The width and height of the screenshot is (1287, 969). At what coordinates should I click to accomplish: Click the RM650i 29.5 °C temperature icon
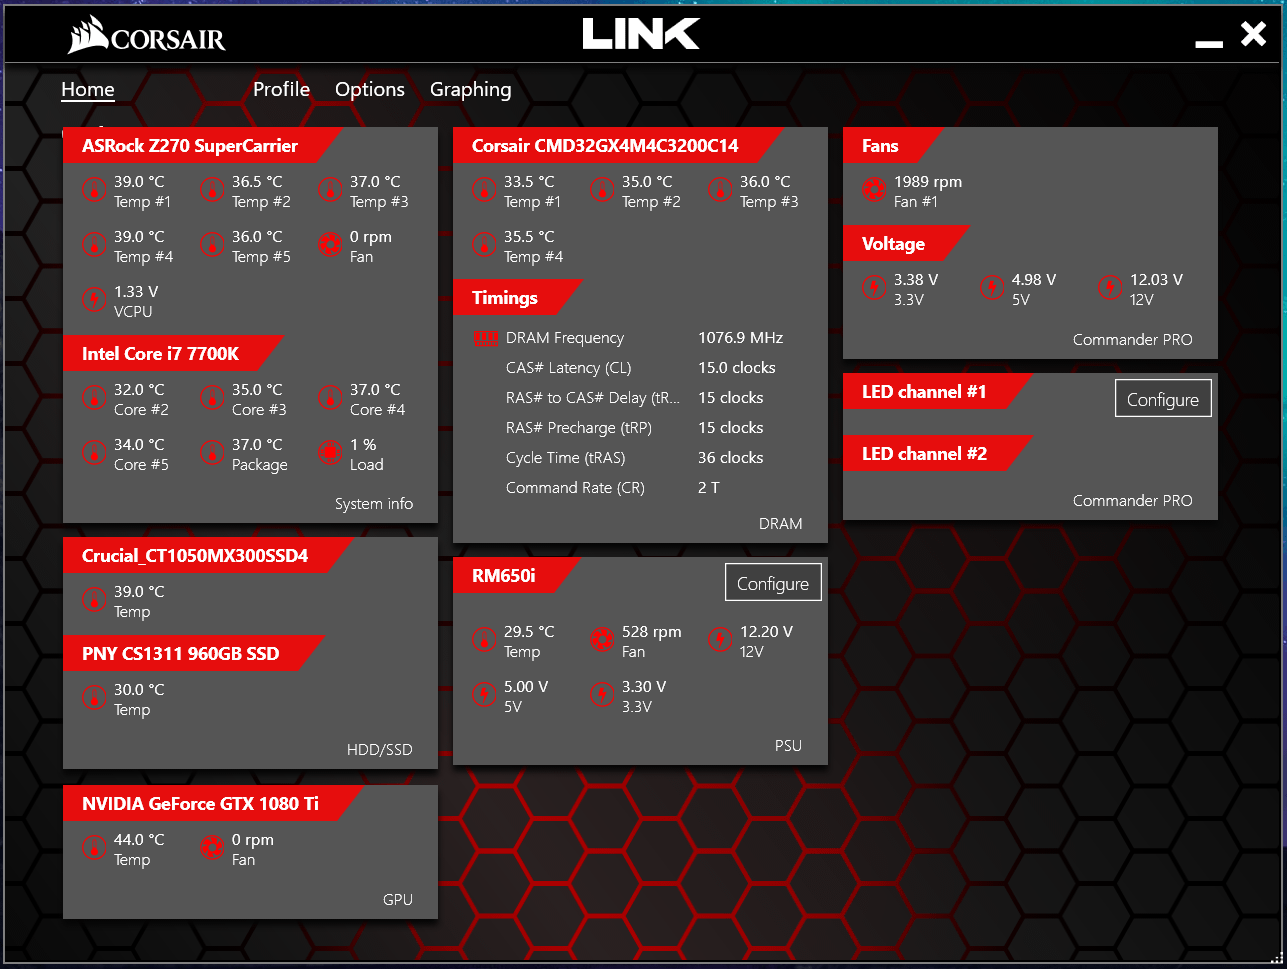point(484,640)
